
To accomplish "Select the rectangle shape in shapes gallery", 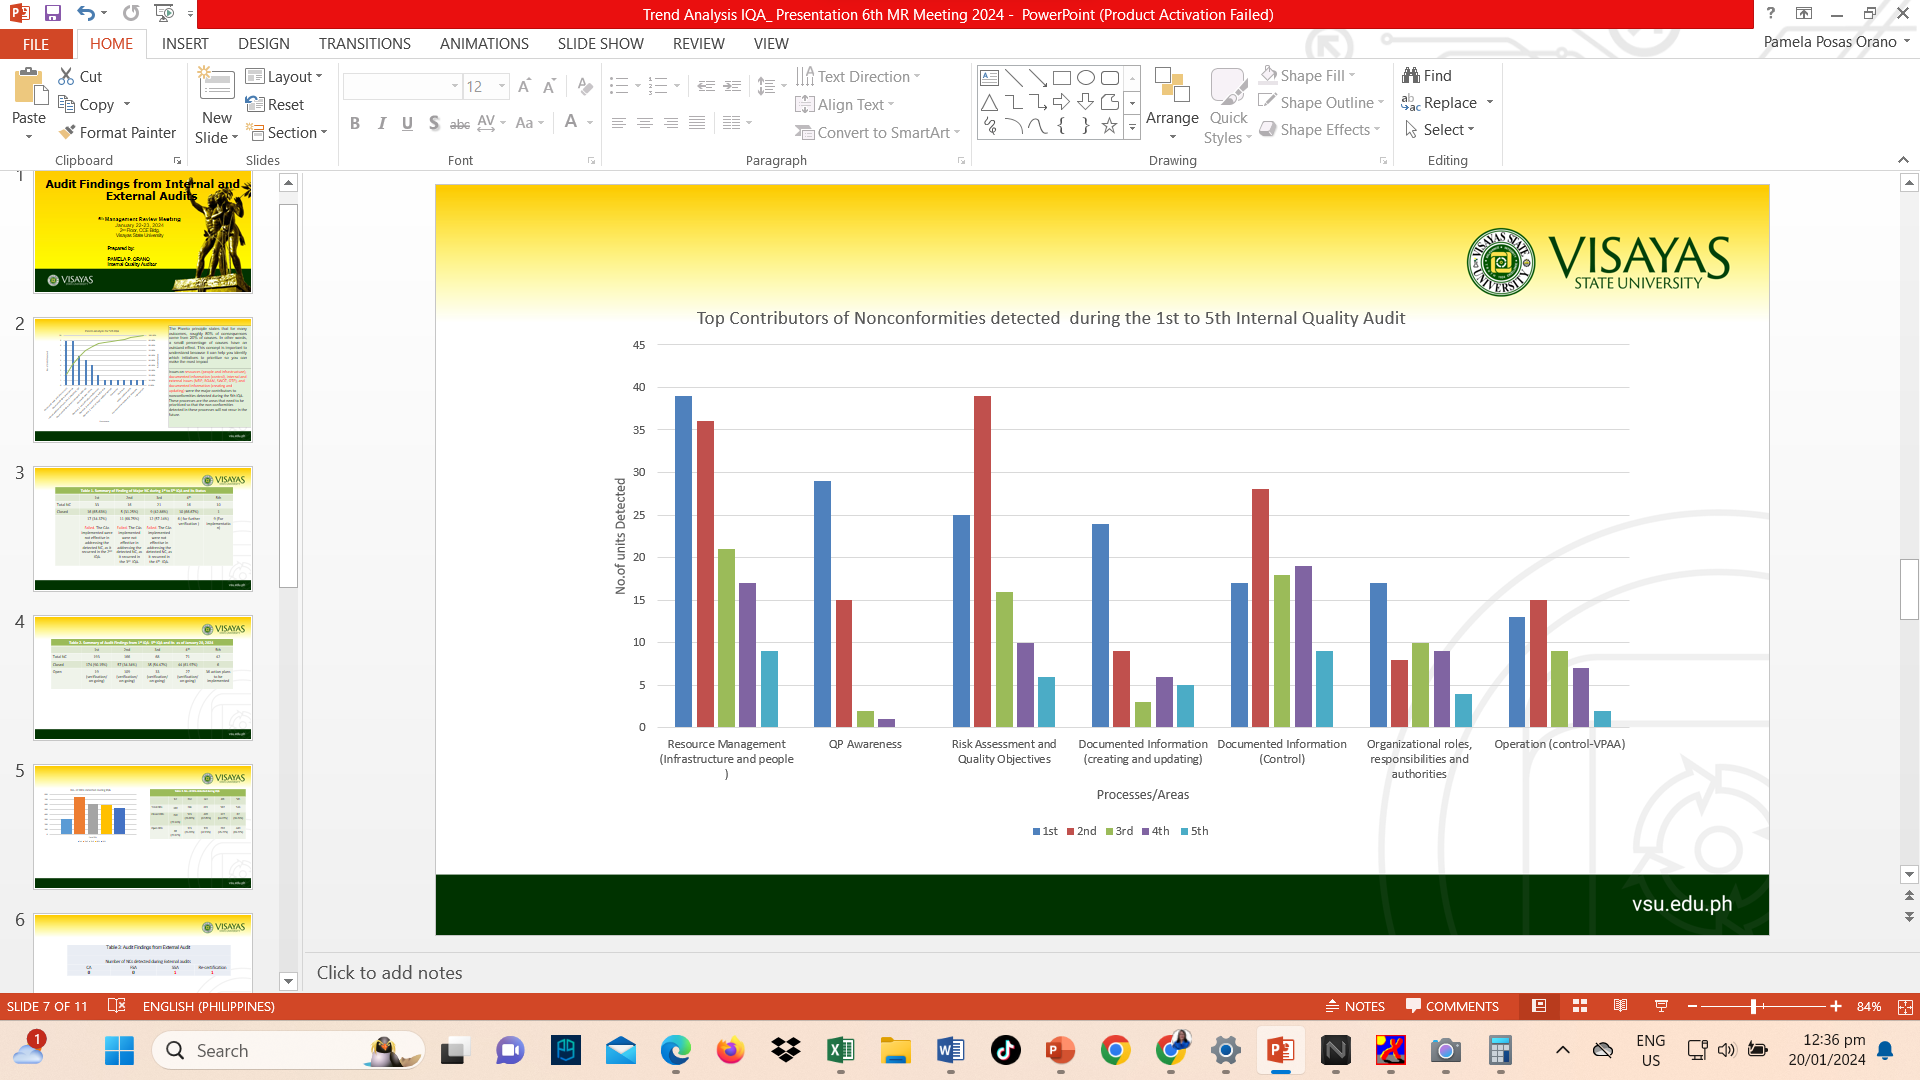I will coord(1062,77).
